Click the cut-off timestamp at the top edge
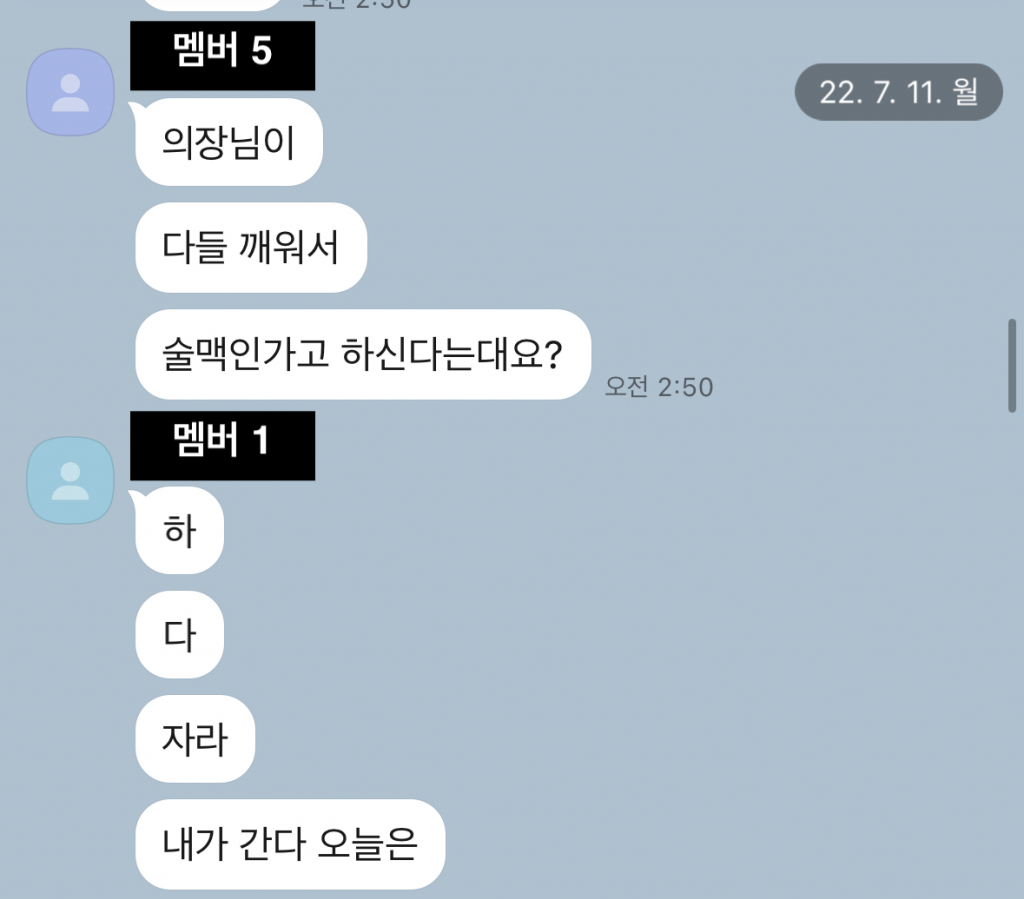Image resolution: width=1024 pixels, height=899 pixels. pos(357,4)
